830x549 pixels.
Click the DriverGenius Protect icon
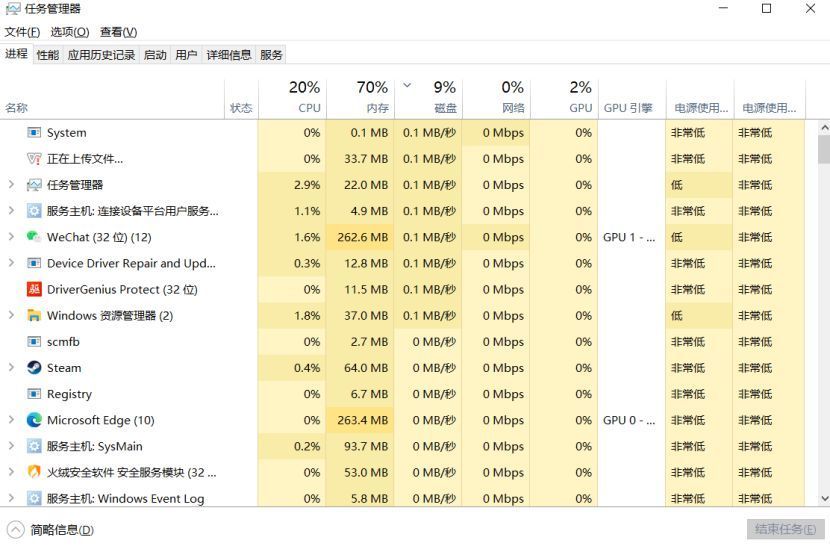(34, 290)
